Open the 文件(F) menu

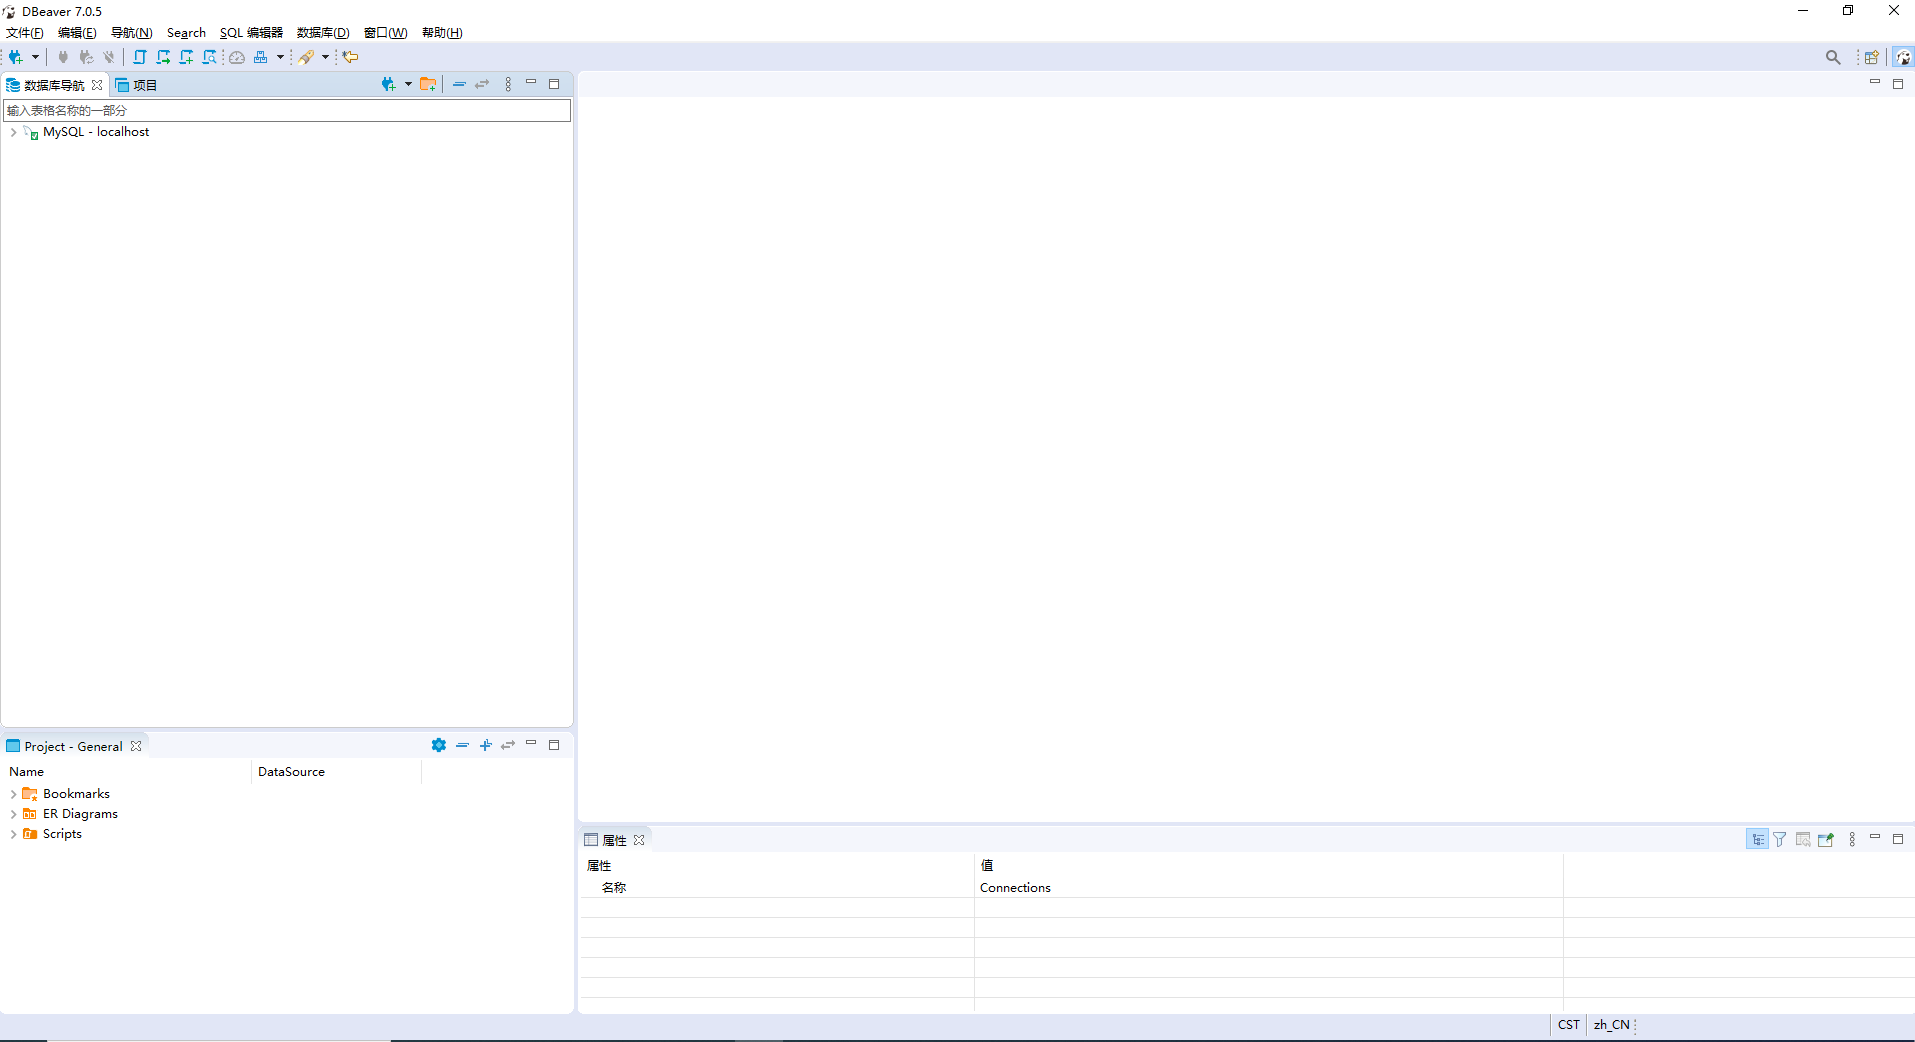[x=25, y=33]
